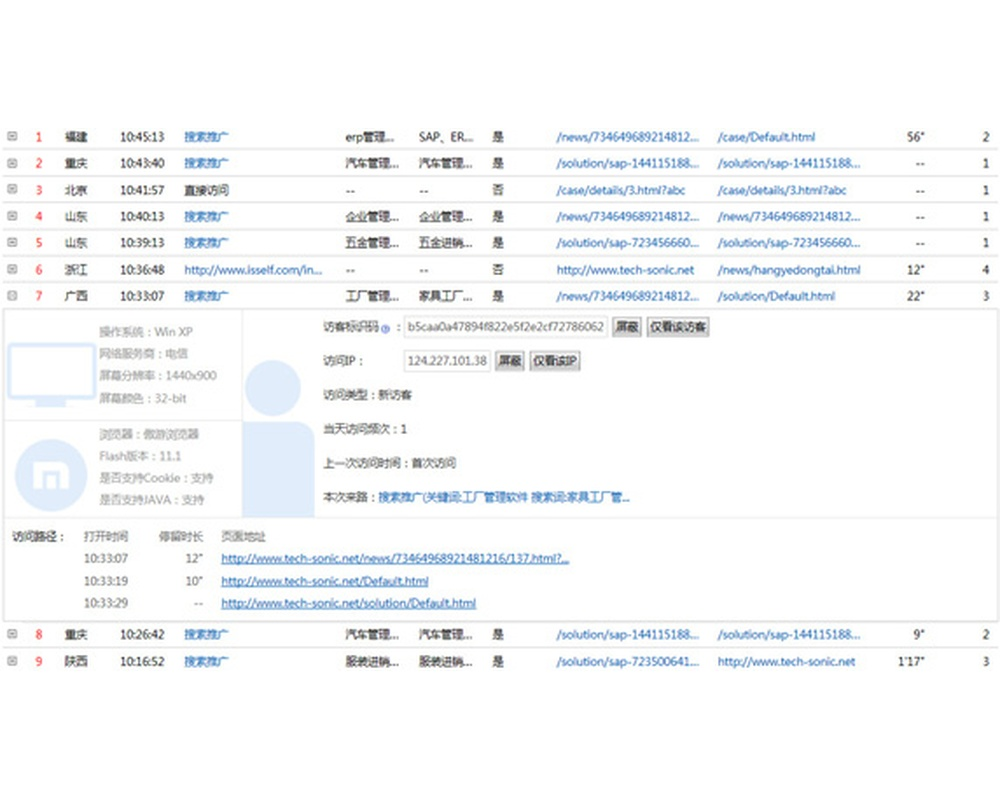Expand visitor row 1 from 福建
This screenshot has width=1000, height=800.
pyautogui.click(x=12, y=137)
